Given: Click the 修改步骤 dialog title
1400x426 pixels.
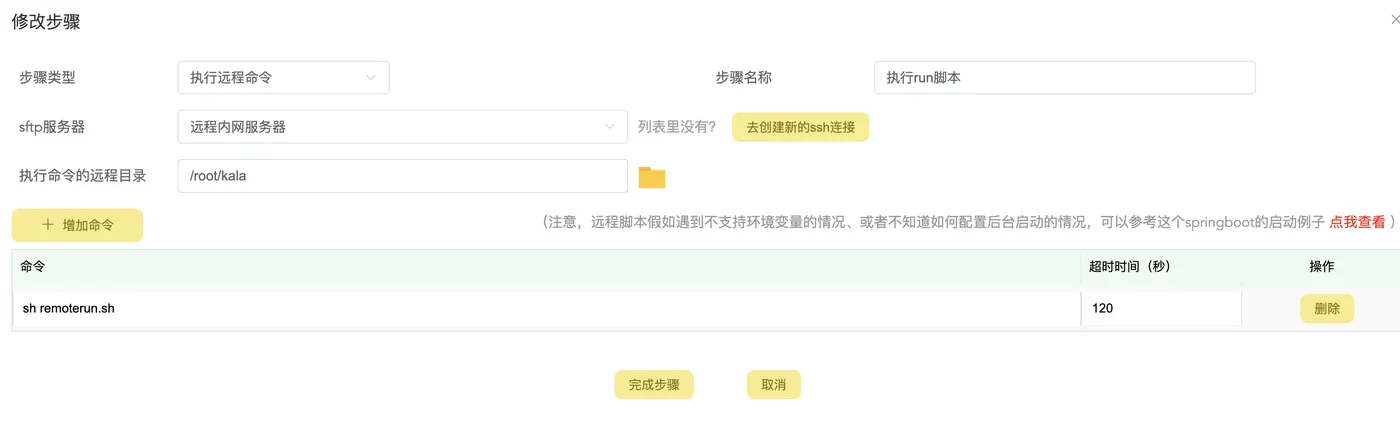Looking at the screenshot, I should click(46, 22).
